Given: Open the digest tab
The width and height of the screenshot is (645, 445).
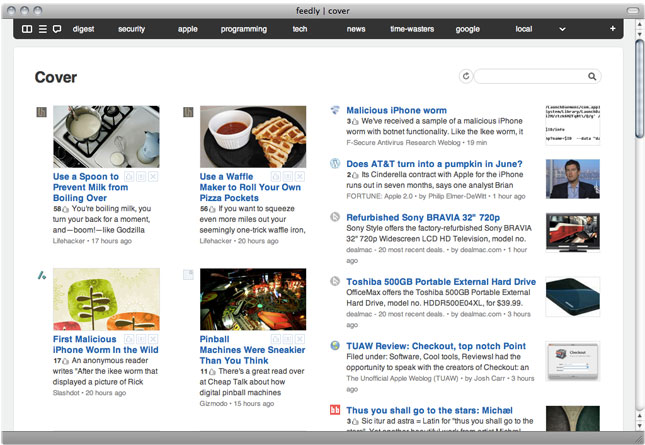Looking at the screenshot, I should [84, 29].
